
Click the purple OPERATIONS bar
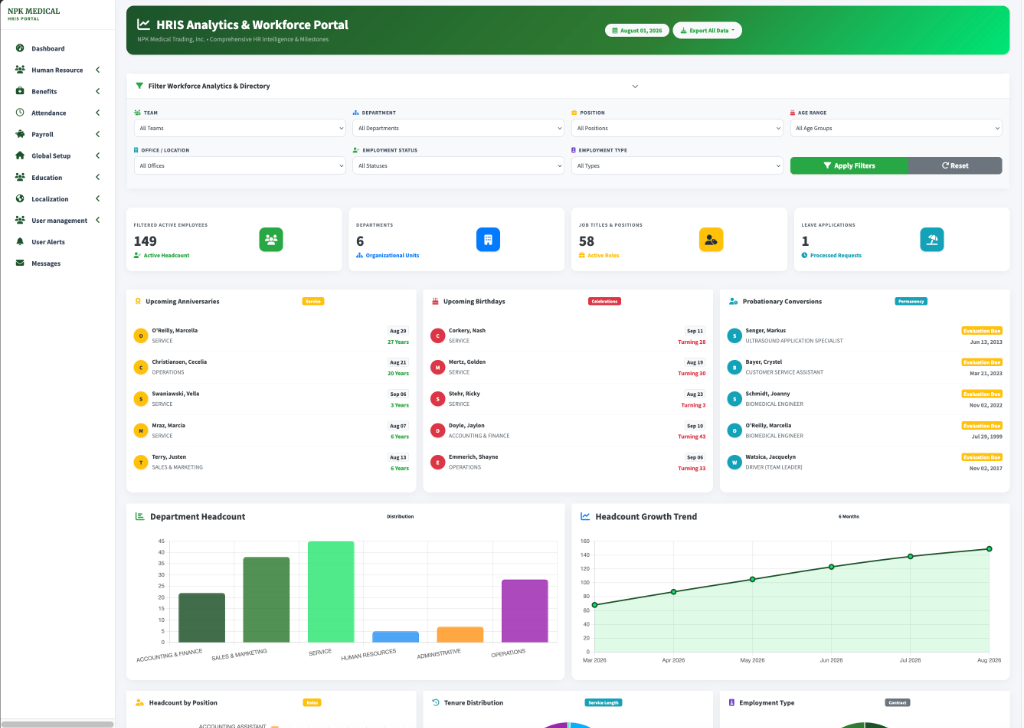coord(525,611)
